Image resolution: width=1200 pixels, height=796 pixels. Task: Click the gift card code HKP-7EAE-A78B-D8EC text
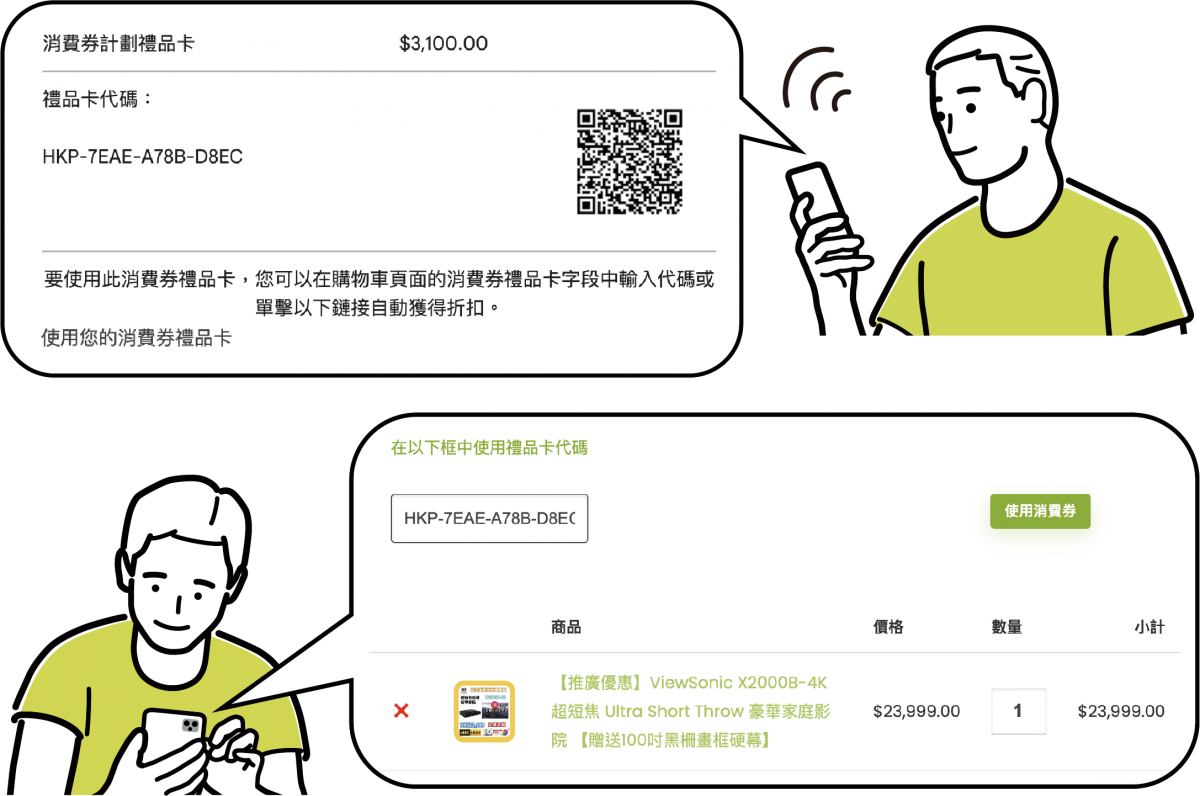pyautogui.click(x=143, y=157)
